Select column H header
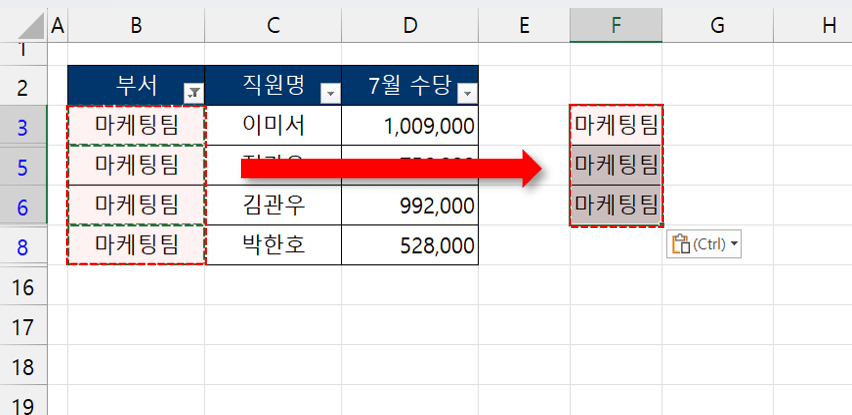 (x=828, y=24)
